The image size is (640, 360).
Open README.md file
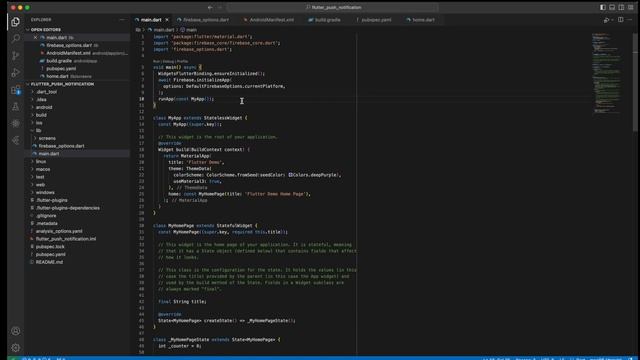pos(49,262)
